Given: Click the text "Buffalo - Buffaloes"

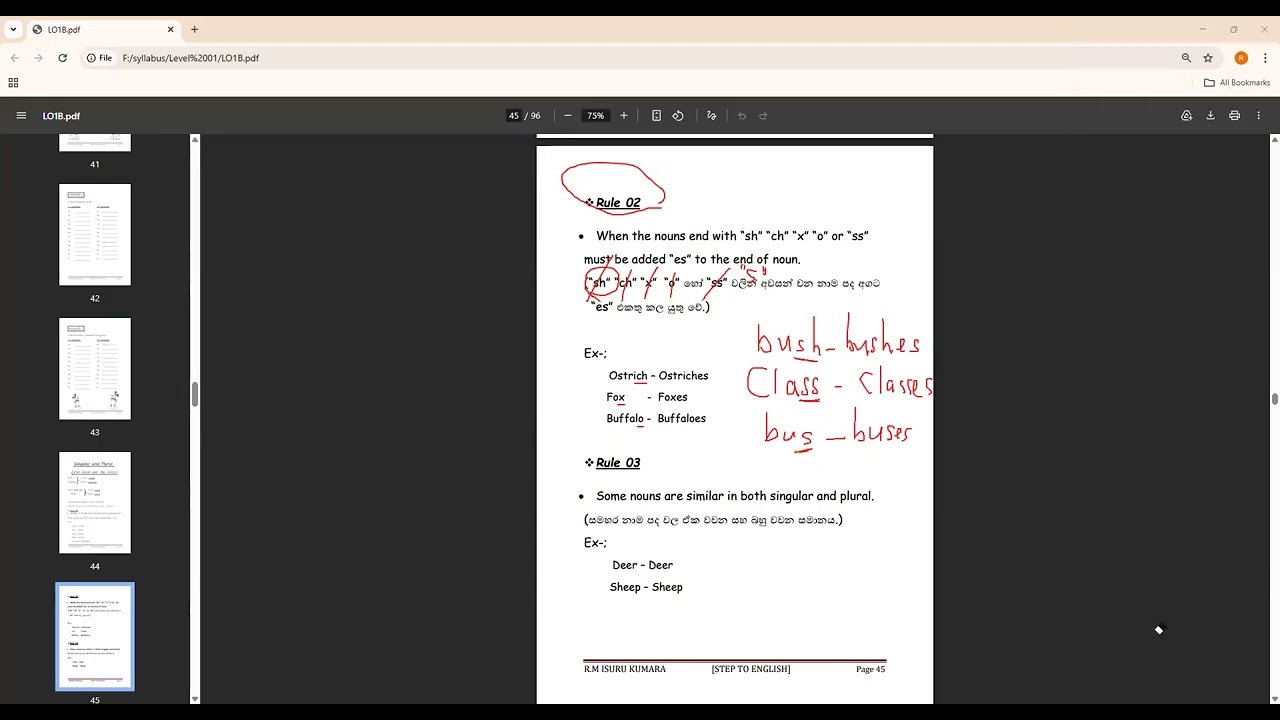Looking at the screenshot, I should [656, 419].
